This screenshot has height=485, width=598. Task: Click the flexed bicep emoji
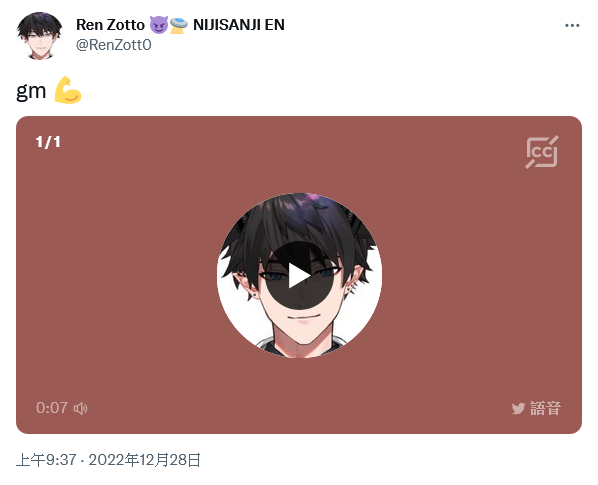pos(68,90)
